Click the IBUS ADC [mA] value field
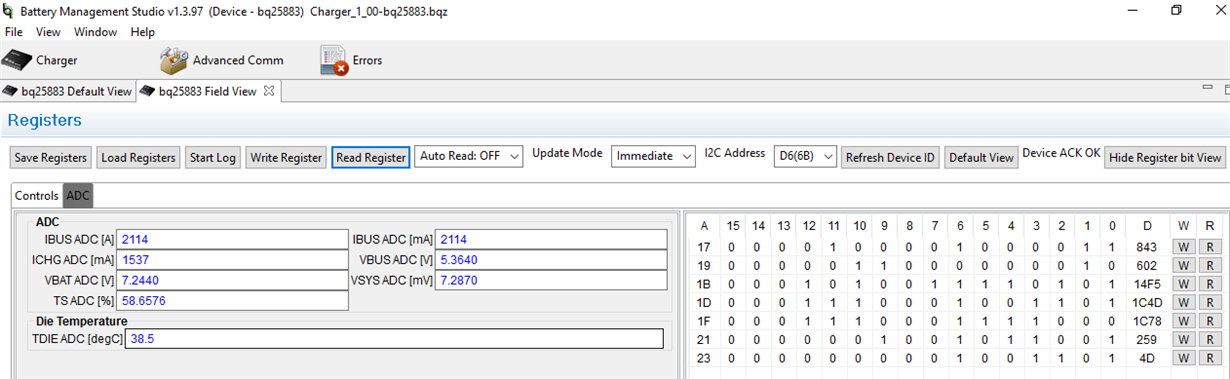The height and width of the screenshot is (379, 1230). click(x=551, y=239)
